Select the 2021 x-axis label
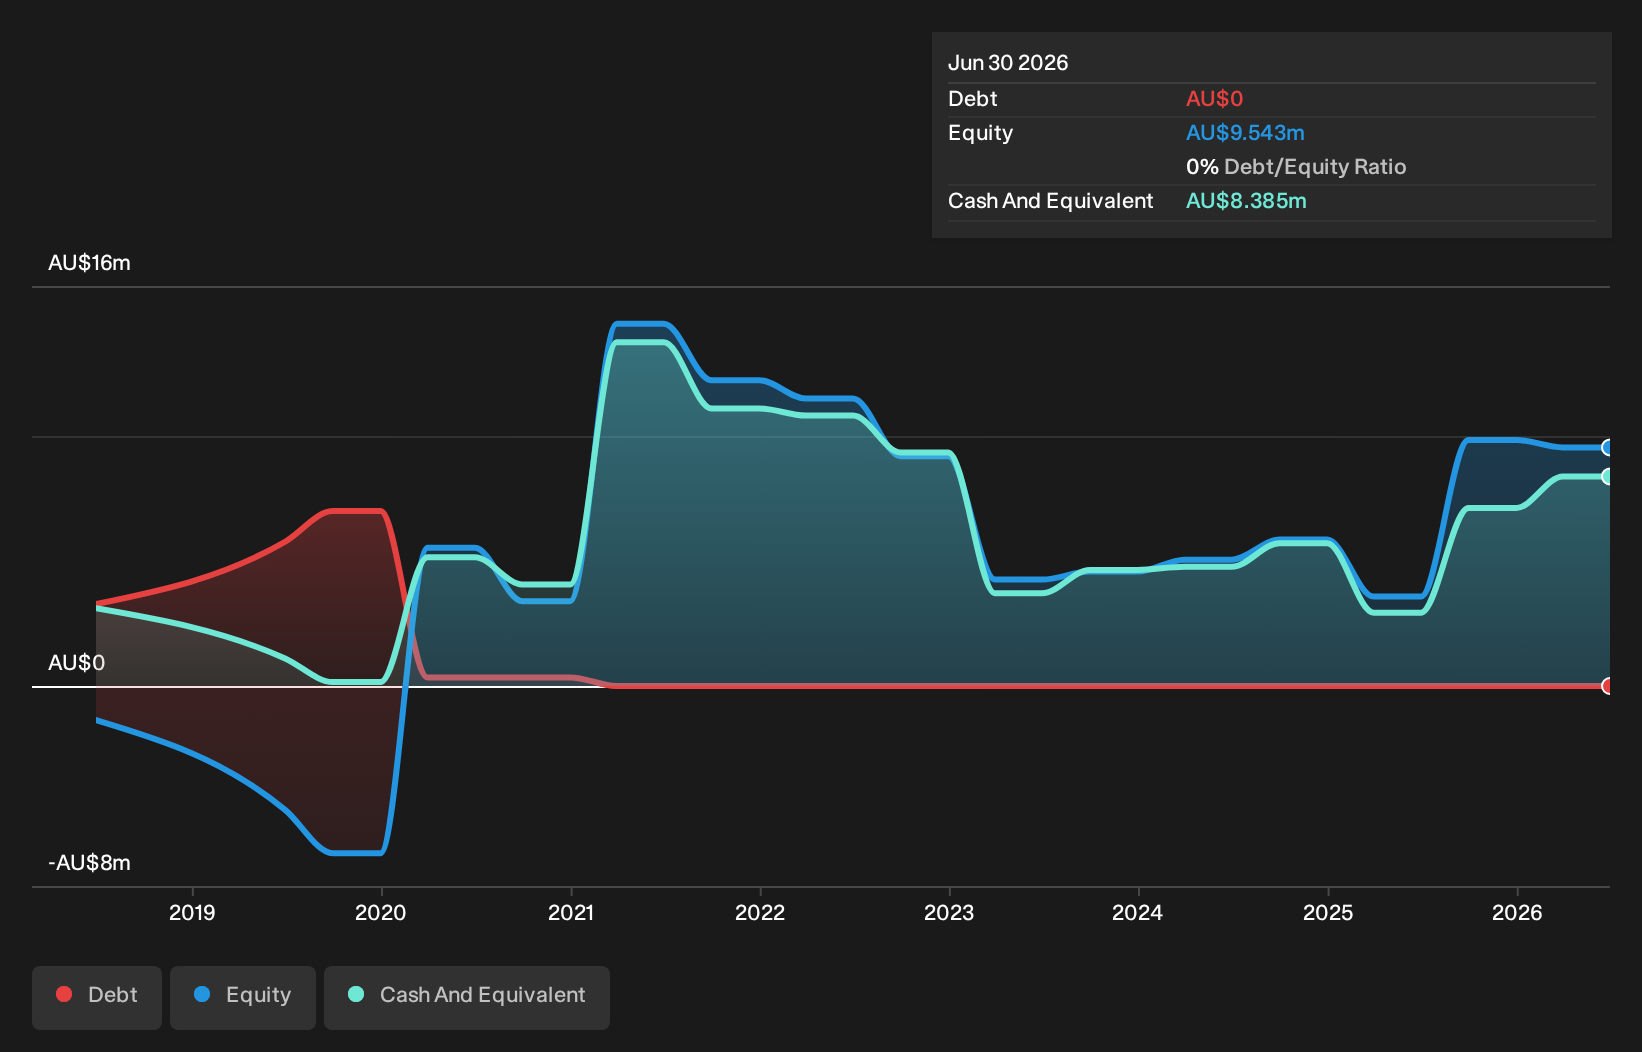The width and height of the screenshot is (1642, 1052). click(x=571, y=912)
